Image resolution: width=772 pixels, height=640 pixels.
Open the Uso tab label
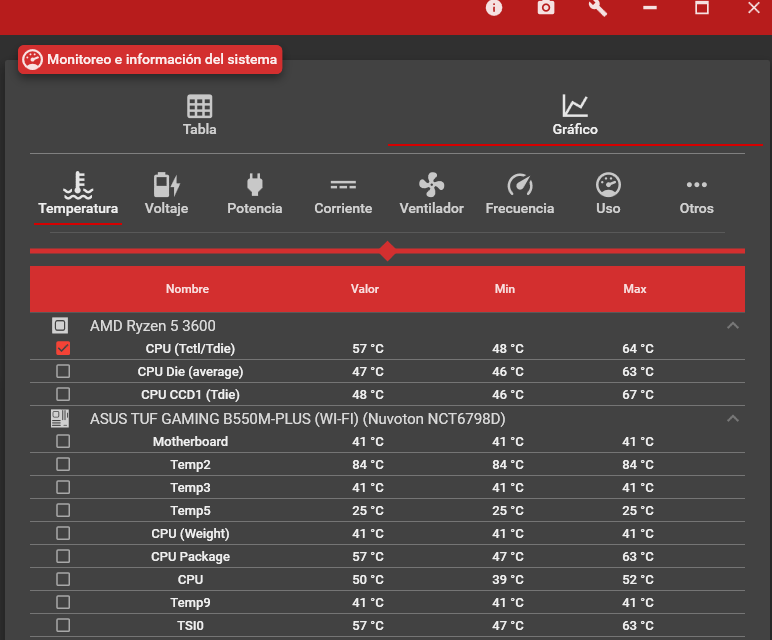[608, 209]
